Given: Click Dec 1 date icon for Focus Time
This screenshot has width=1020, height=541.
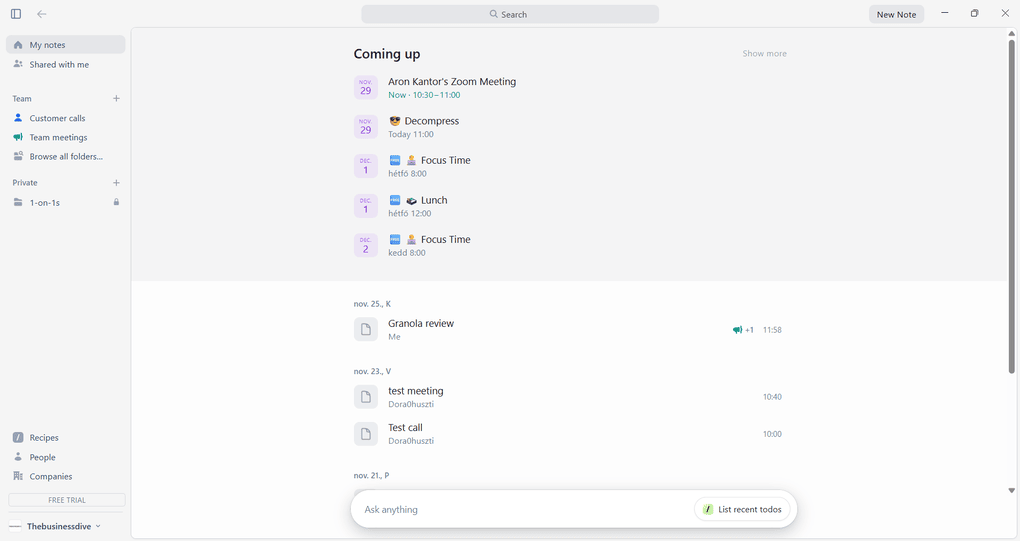Looking at the screenshot, I should click(366, 166).
